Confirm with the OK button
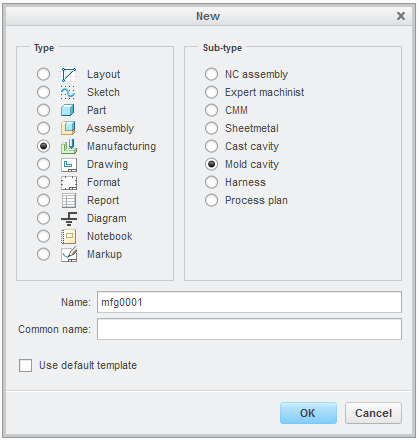Image resolution: width=419 pixels, height=440 pixels. point(308,413)
